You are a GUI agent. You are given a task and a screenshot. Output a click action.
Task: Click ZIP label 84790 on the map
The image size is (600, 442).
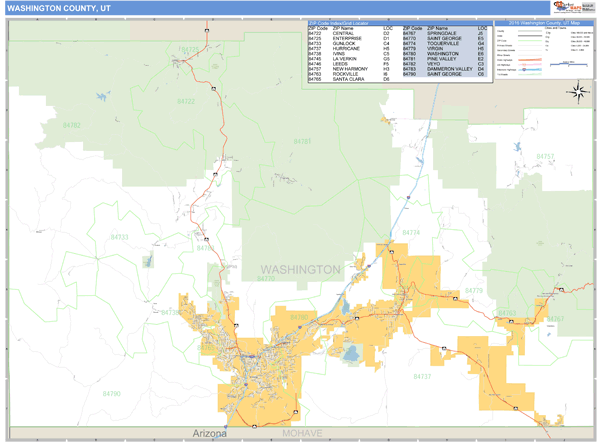point(112,394)
